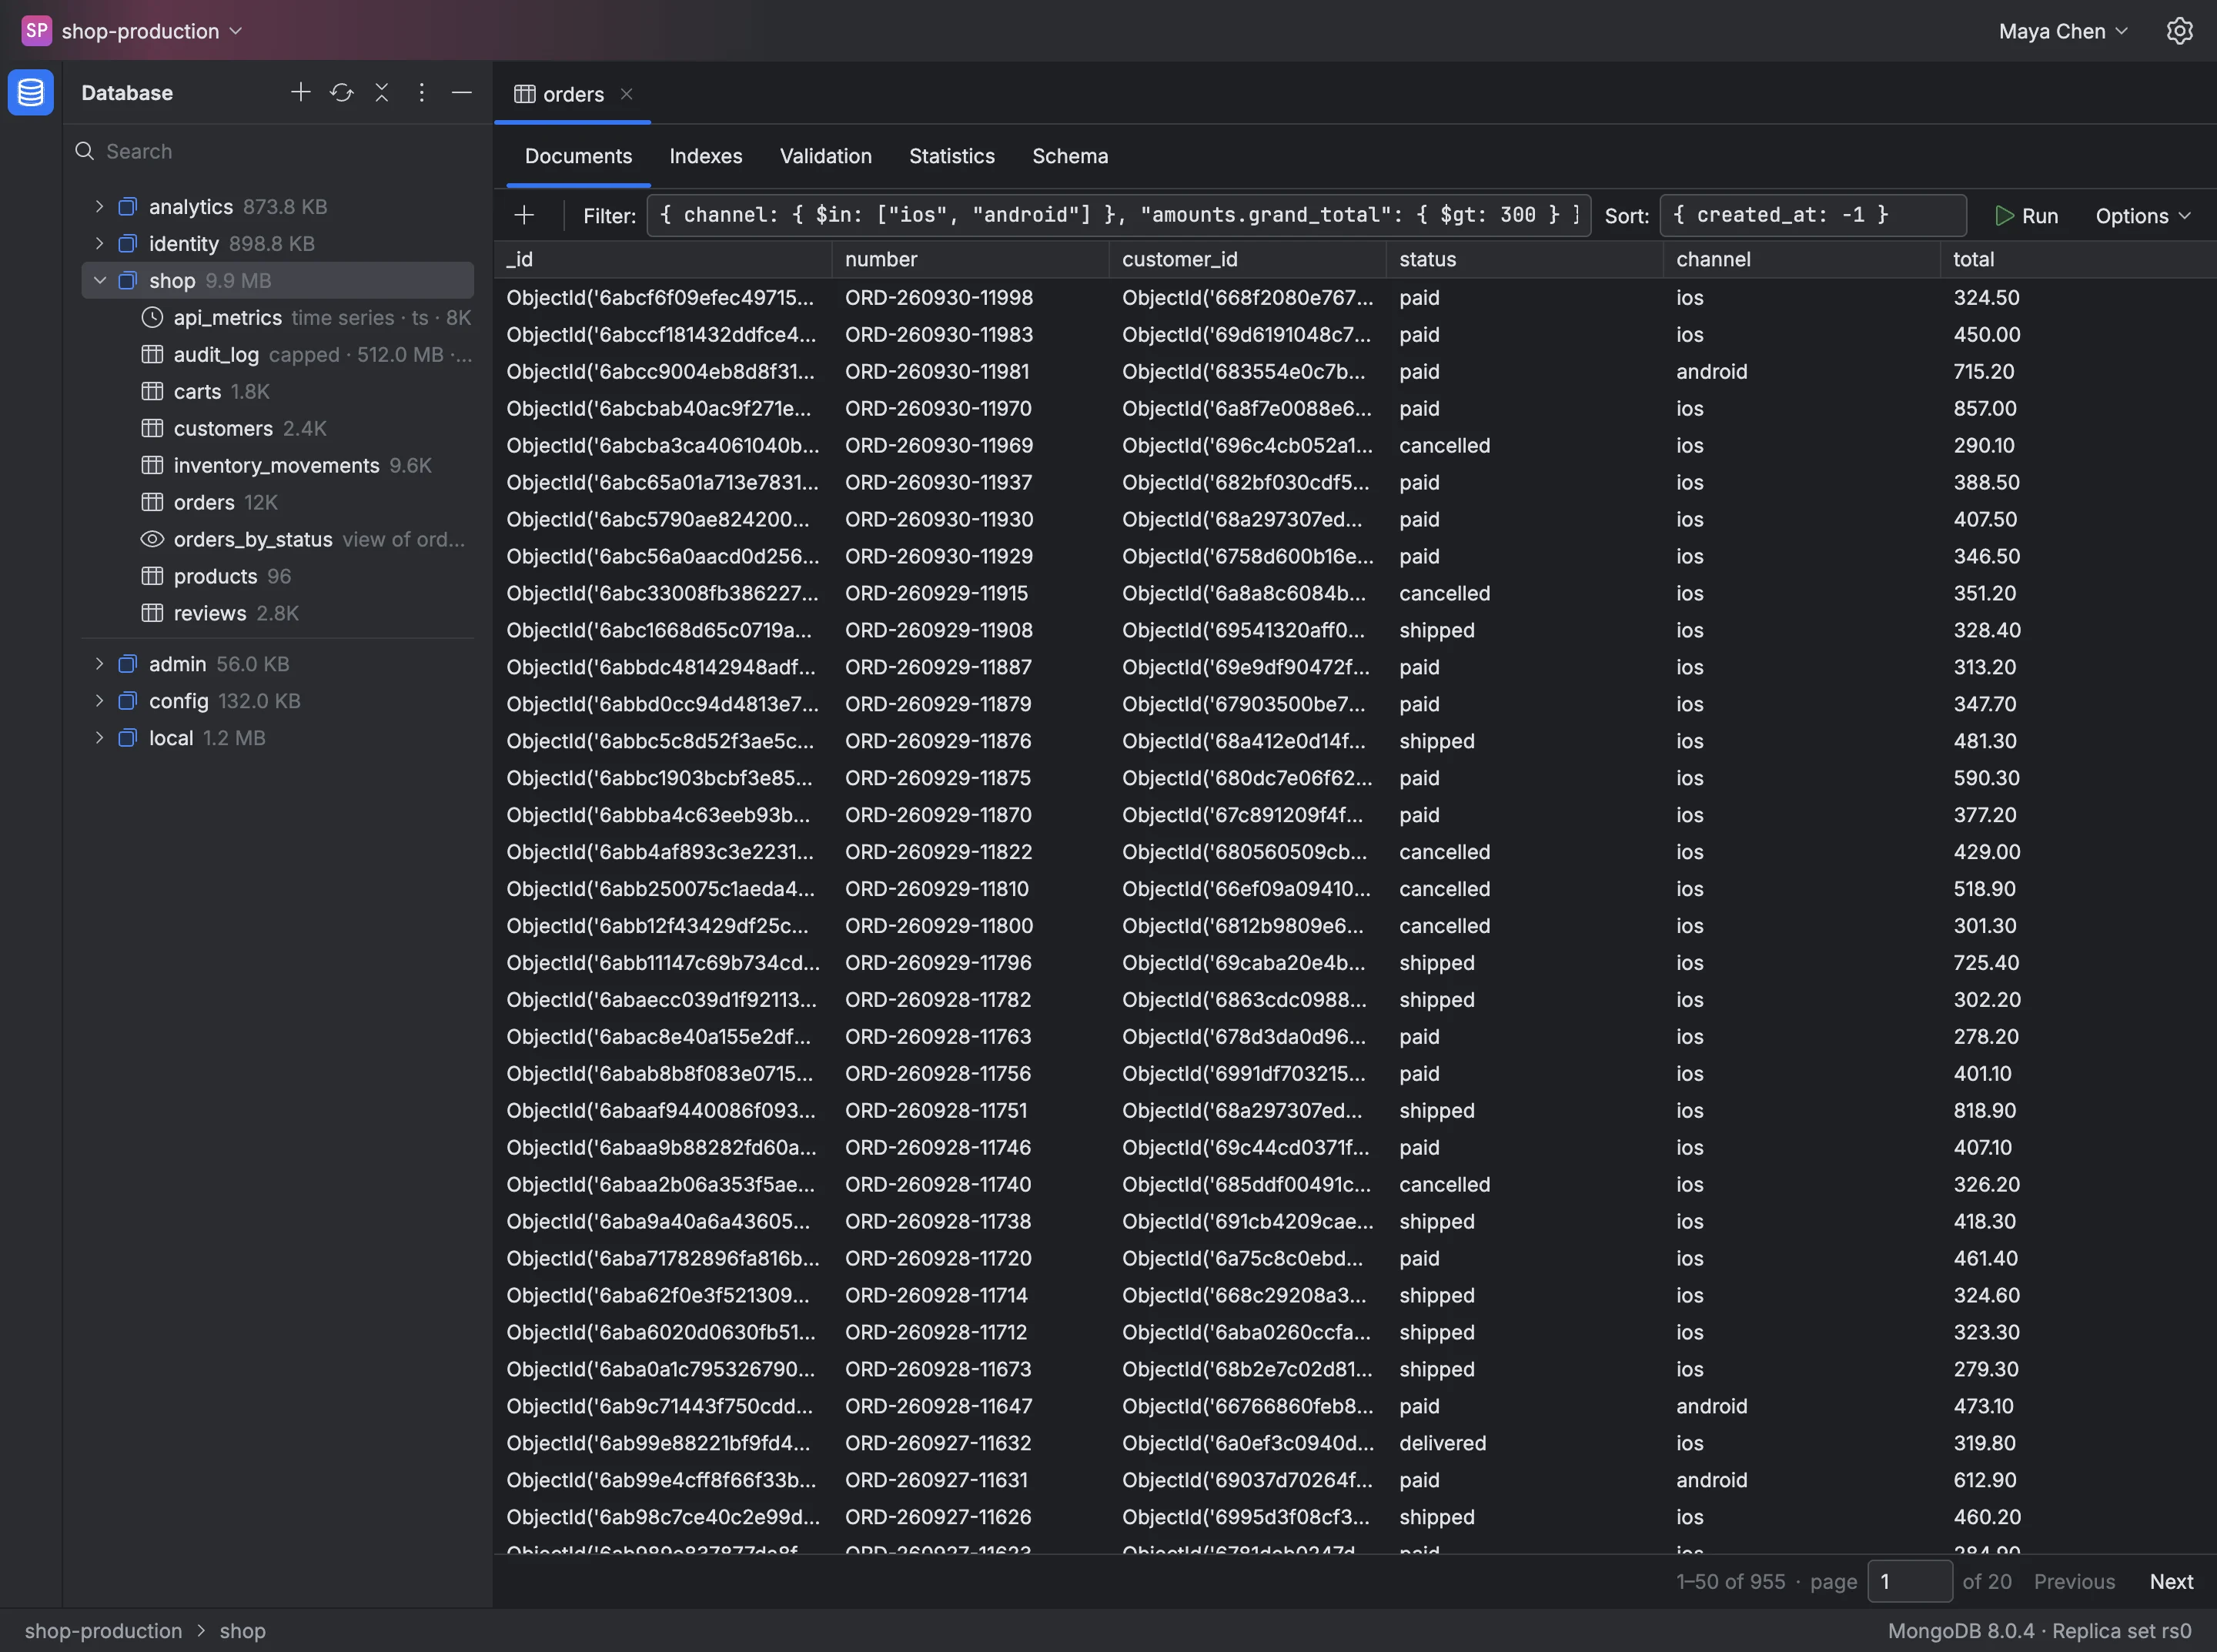The width and height of the screenshot is (2217, 1652).
Task: Switch to the Validation tab
Action: pos(826,156)
